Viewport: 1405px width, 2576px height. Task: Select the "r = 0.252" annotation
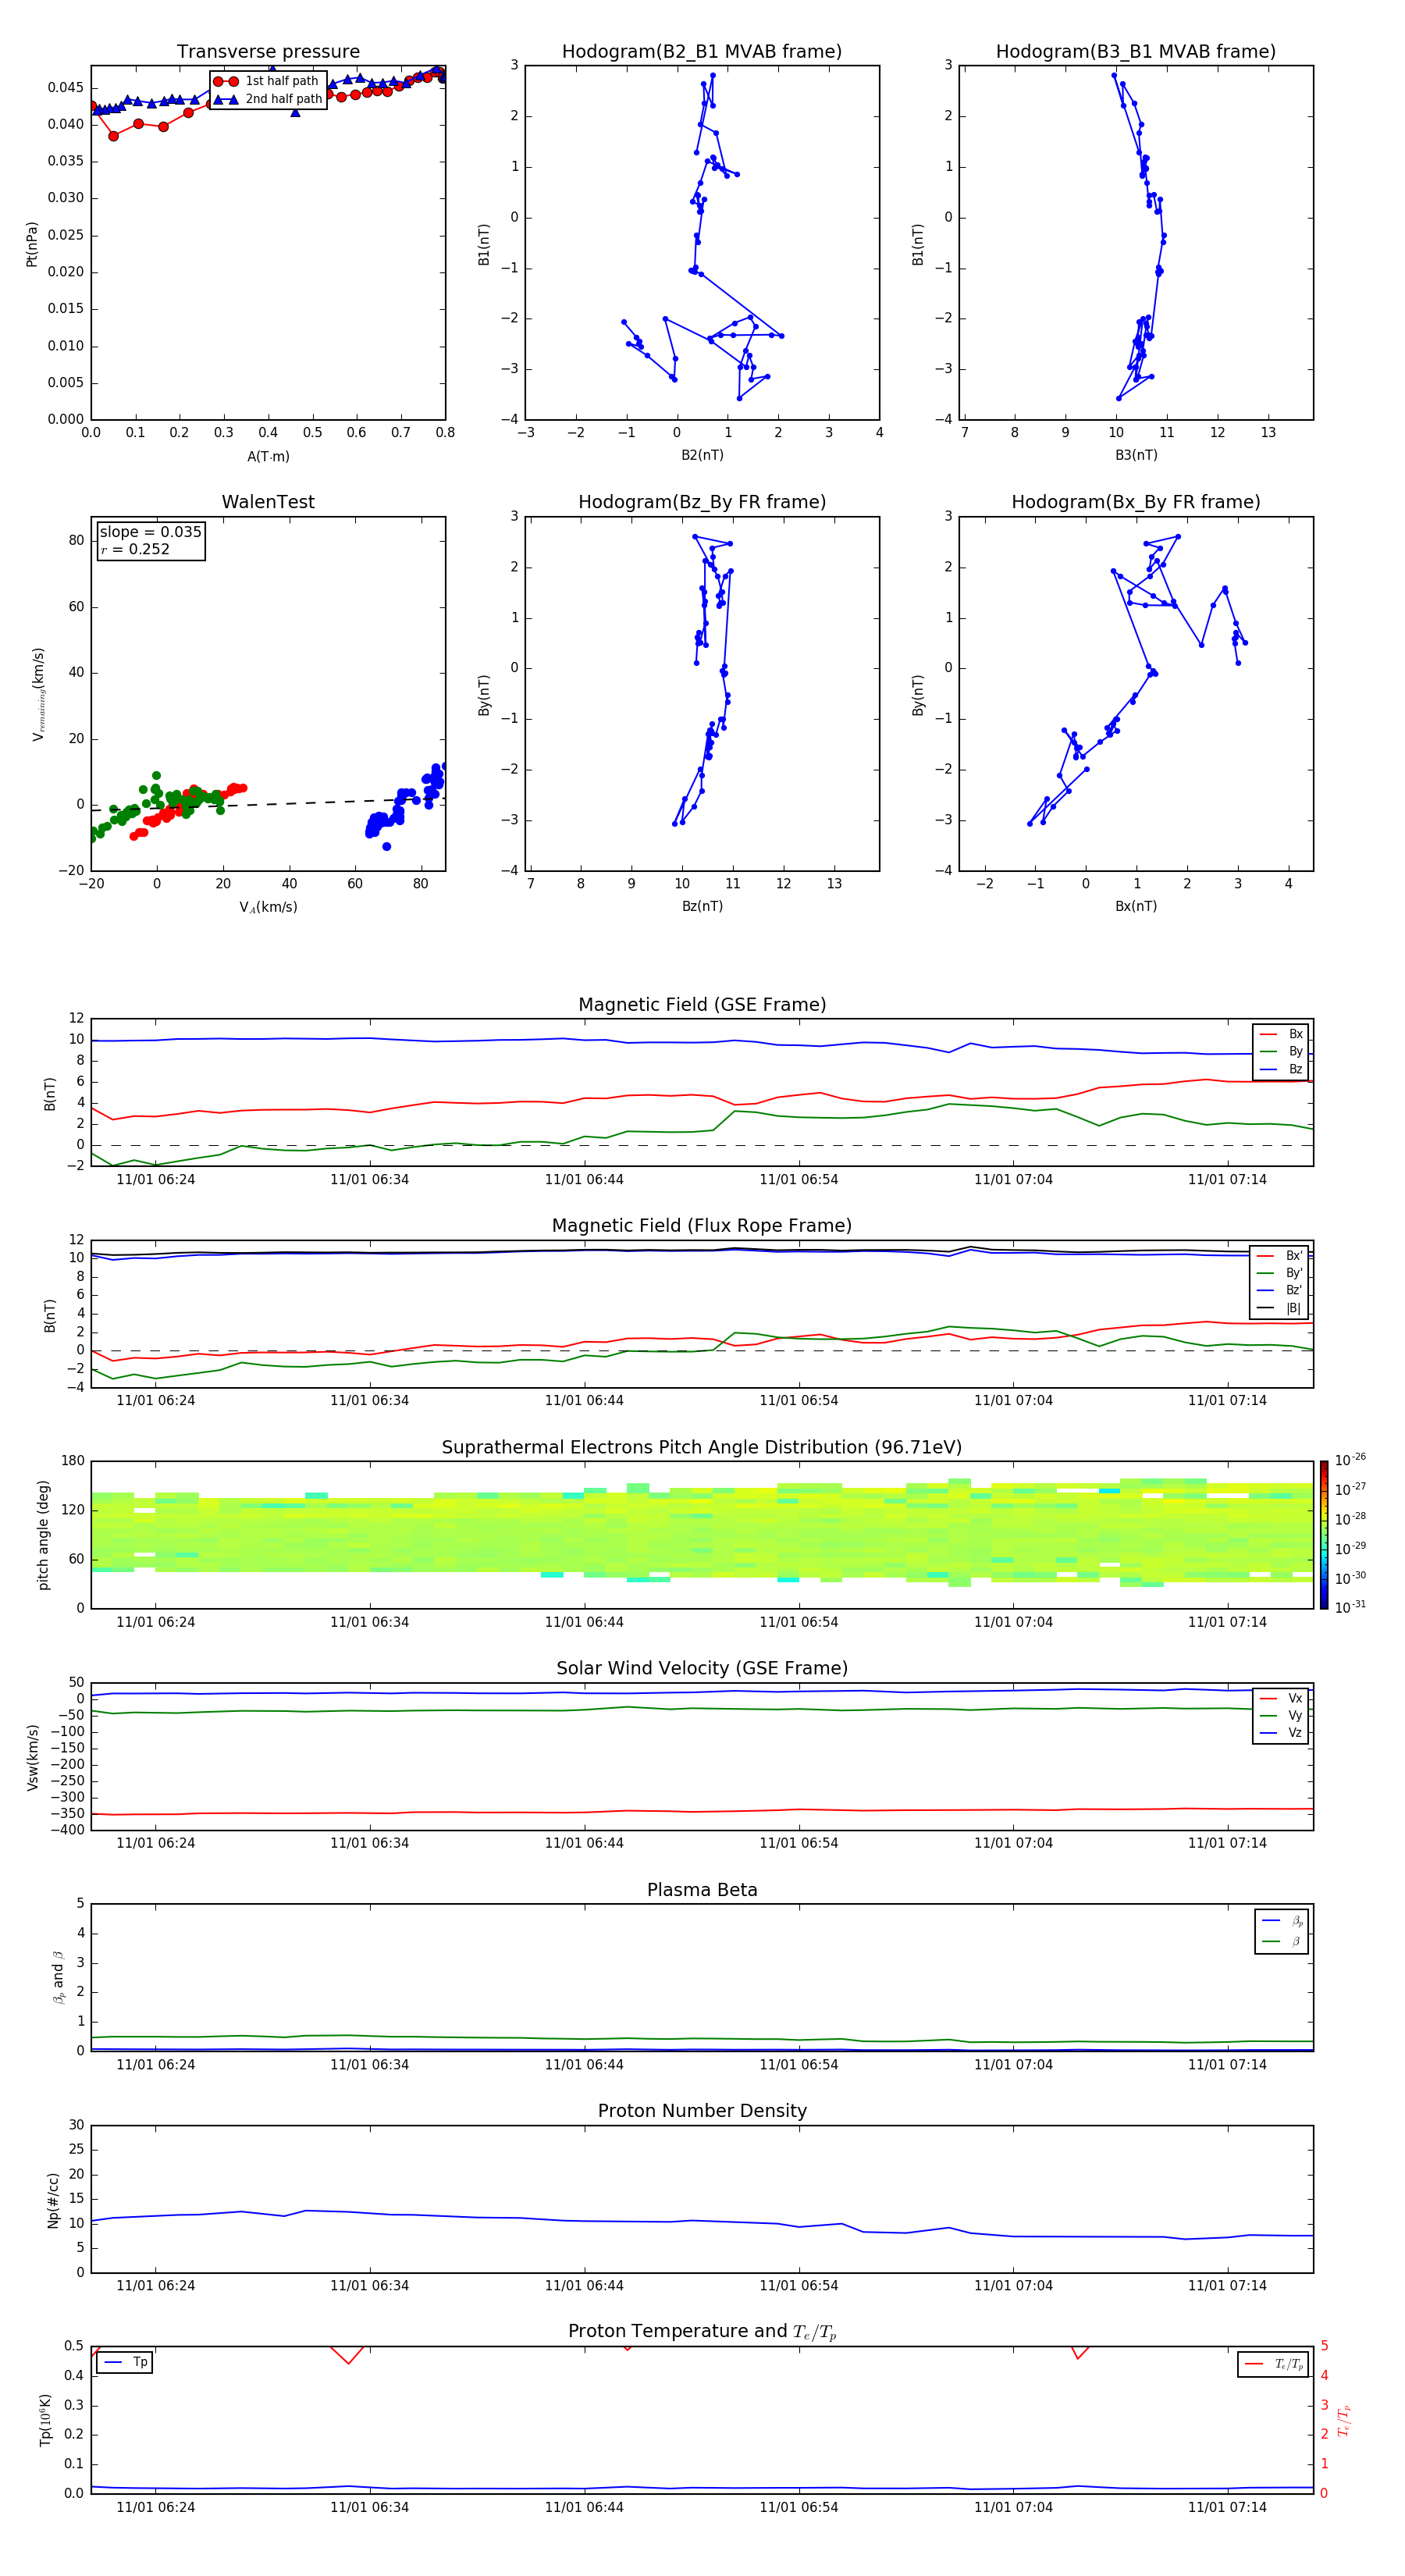(x=135, y=549)
